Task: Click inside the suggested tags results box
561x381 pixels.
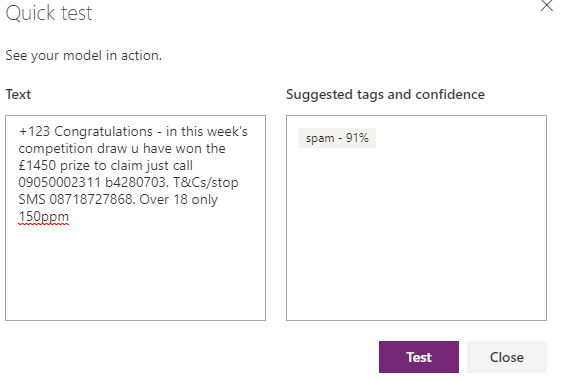Action: click(416, 233)
